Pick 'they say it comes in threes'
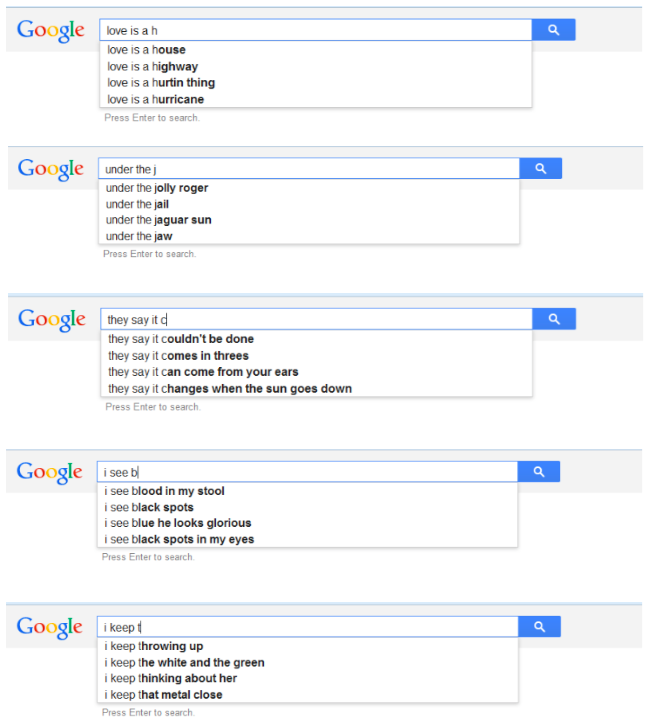This screenshot has width=647, height=719. (x=178, y=356)
